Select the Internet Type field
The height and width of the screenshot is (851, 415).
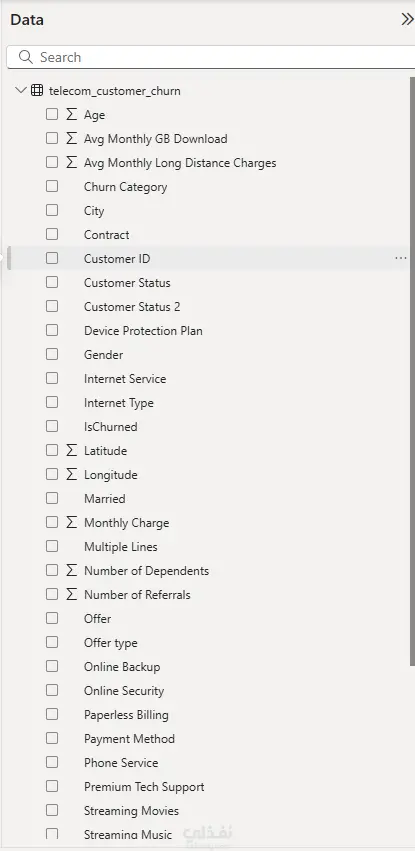(119, 403)
